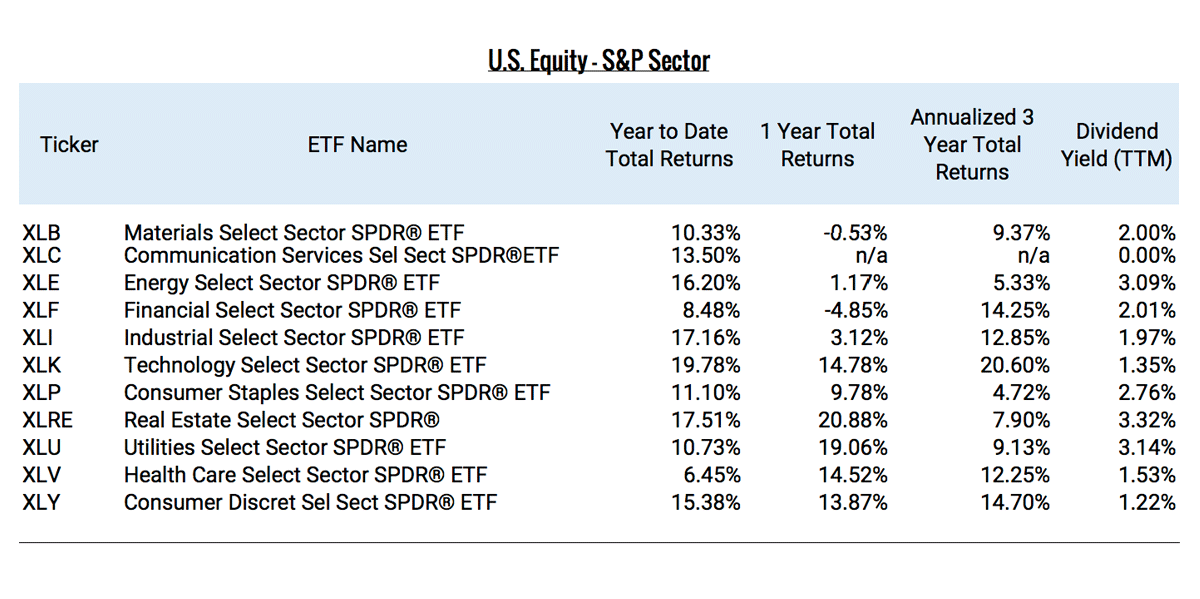Select the Dividend Yield (TTM) header

[x=1116, y=145]
